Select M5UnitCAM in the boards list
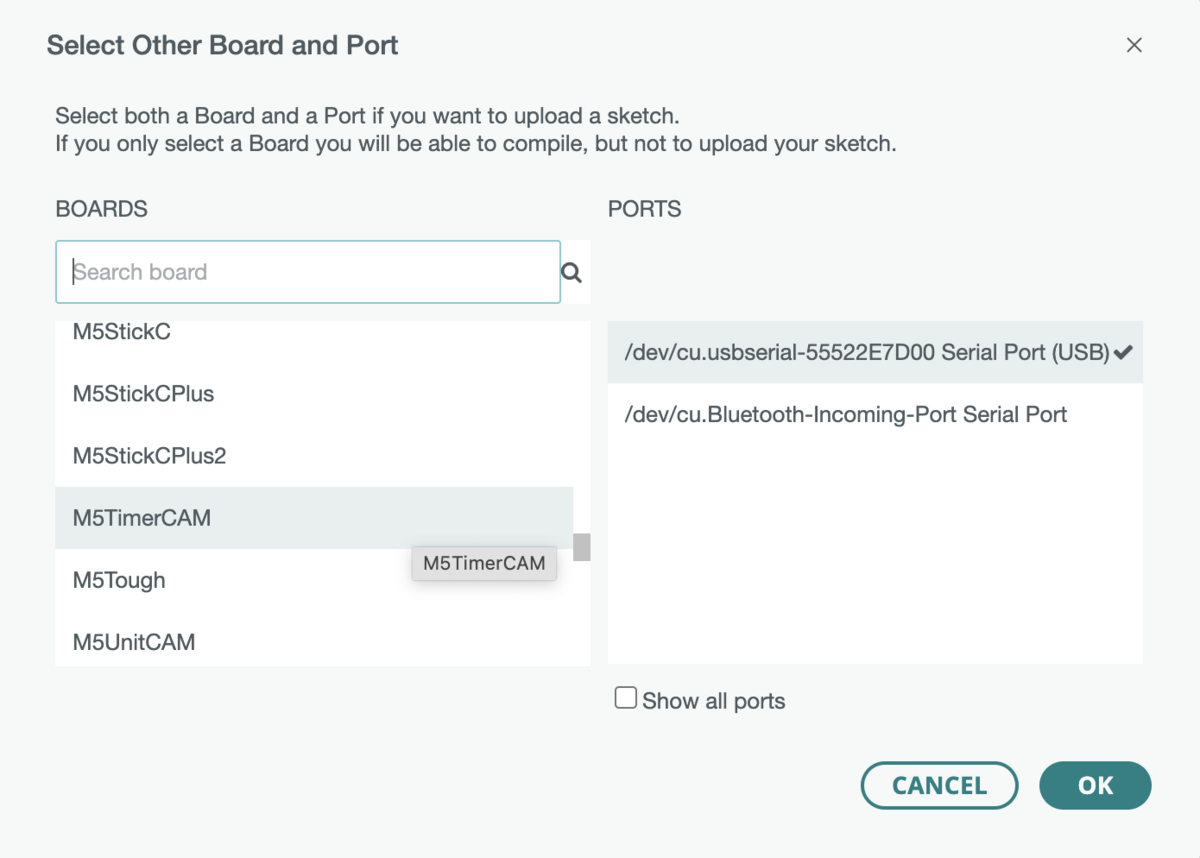The width and height of the screenshot is (1200, 858). click(x=134, y=642)
